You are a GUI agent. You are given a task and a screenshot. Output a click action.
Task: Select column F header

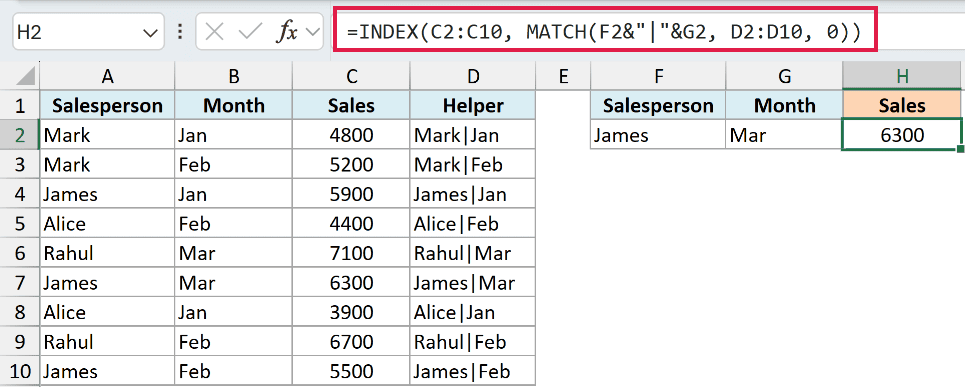coord(658,76)
